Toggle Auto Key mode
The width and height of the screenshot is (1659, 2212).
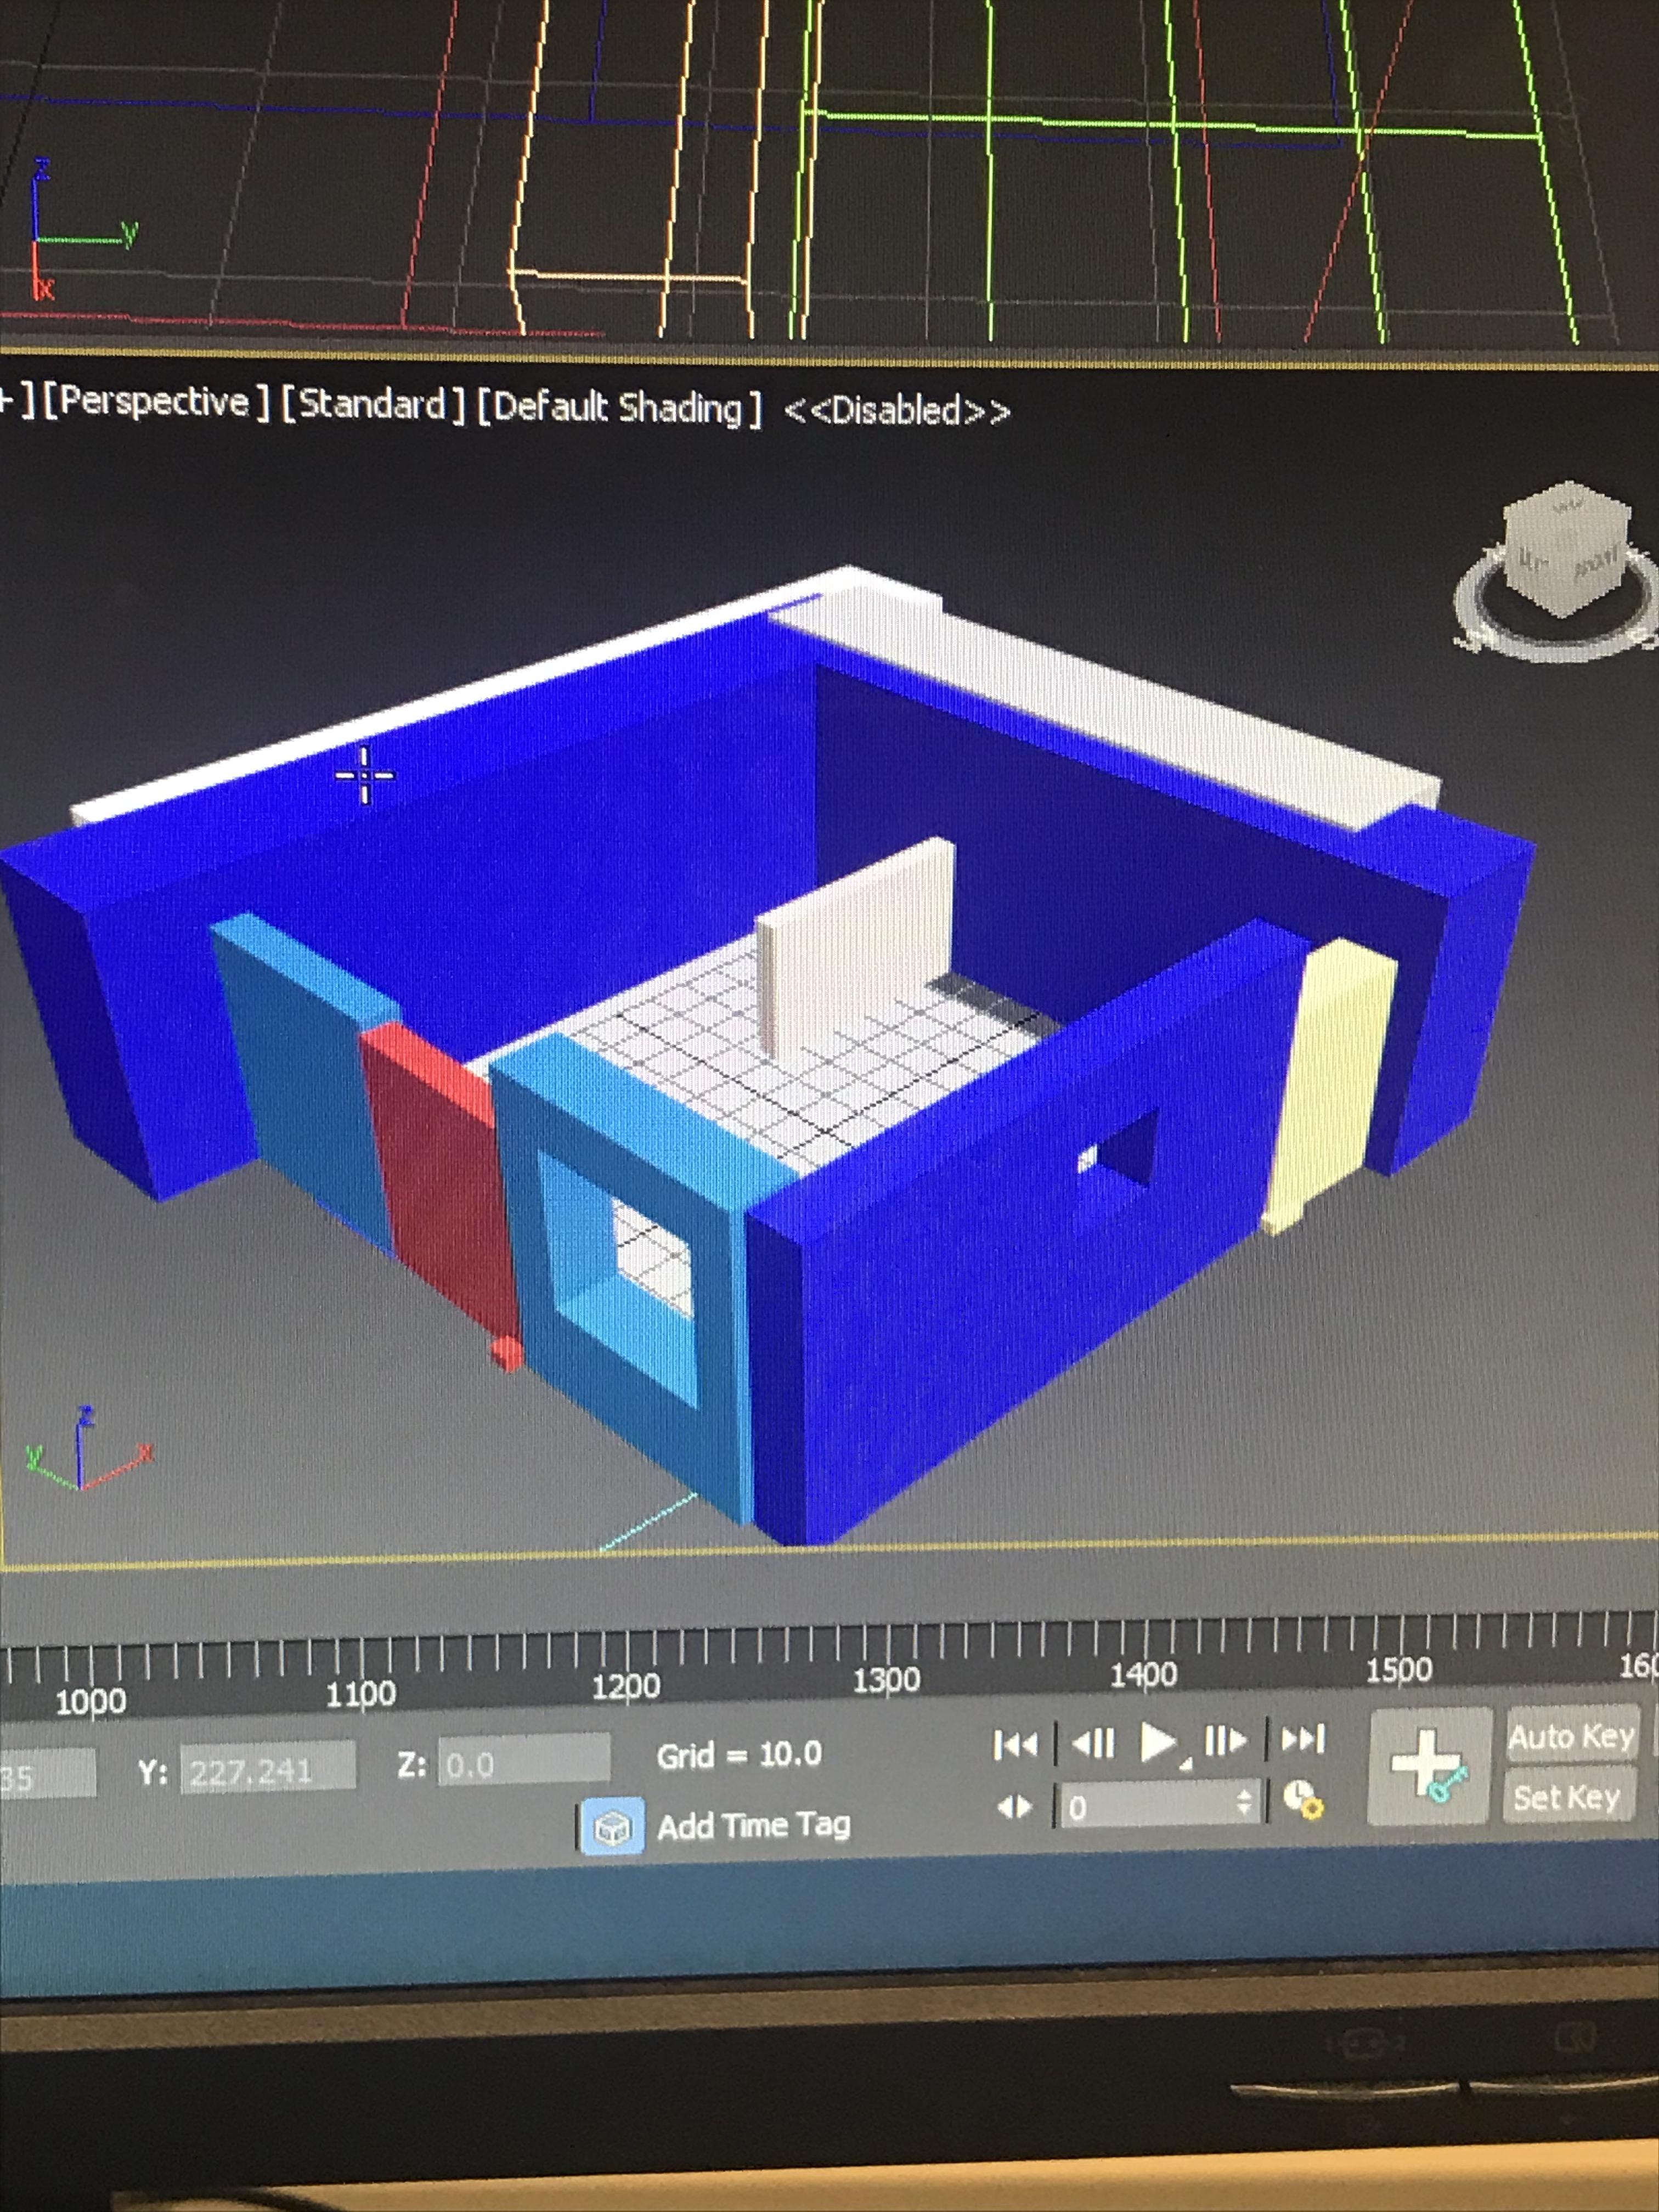point(1571,1736)
